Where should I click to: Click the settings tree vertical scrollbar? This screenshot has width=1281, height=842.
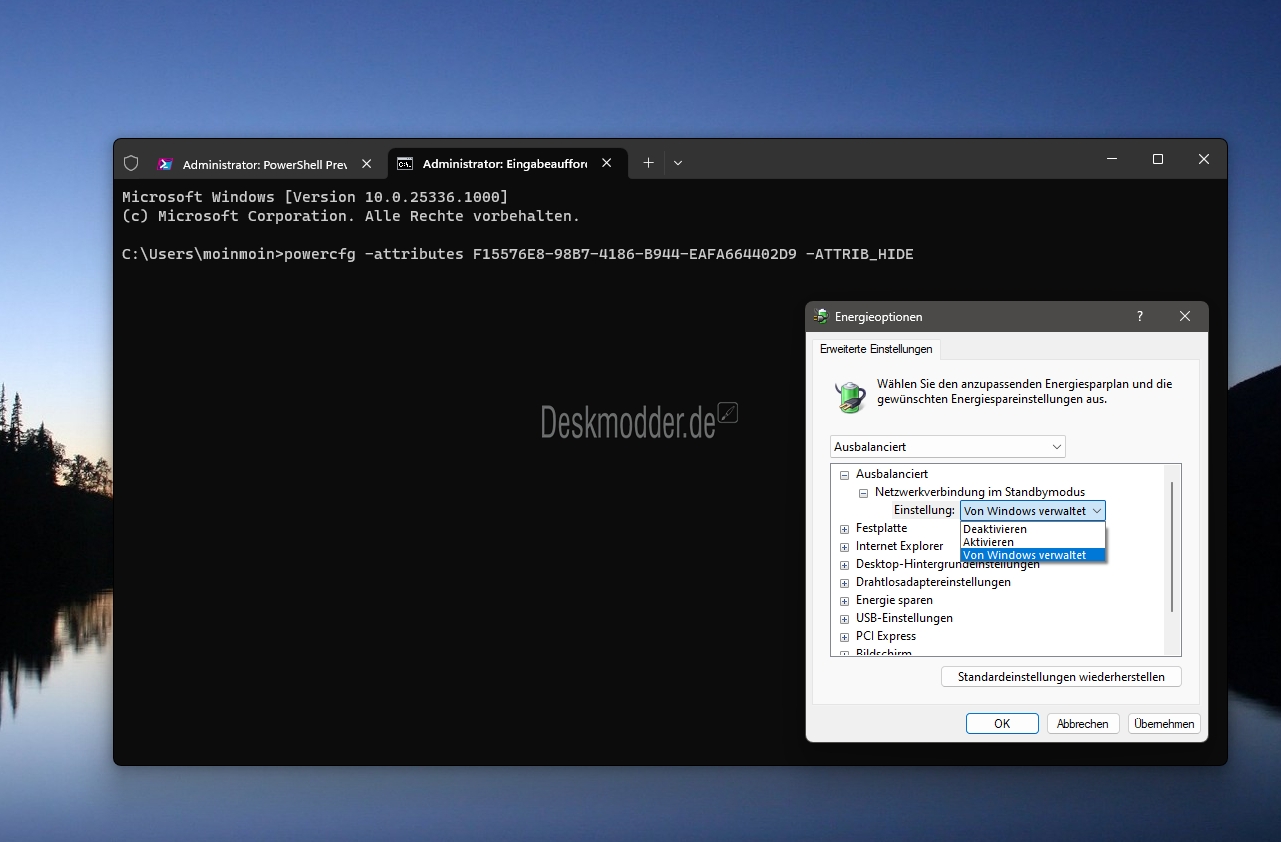point(1172,545)
